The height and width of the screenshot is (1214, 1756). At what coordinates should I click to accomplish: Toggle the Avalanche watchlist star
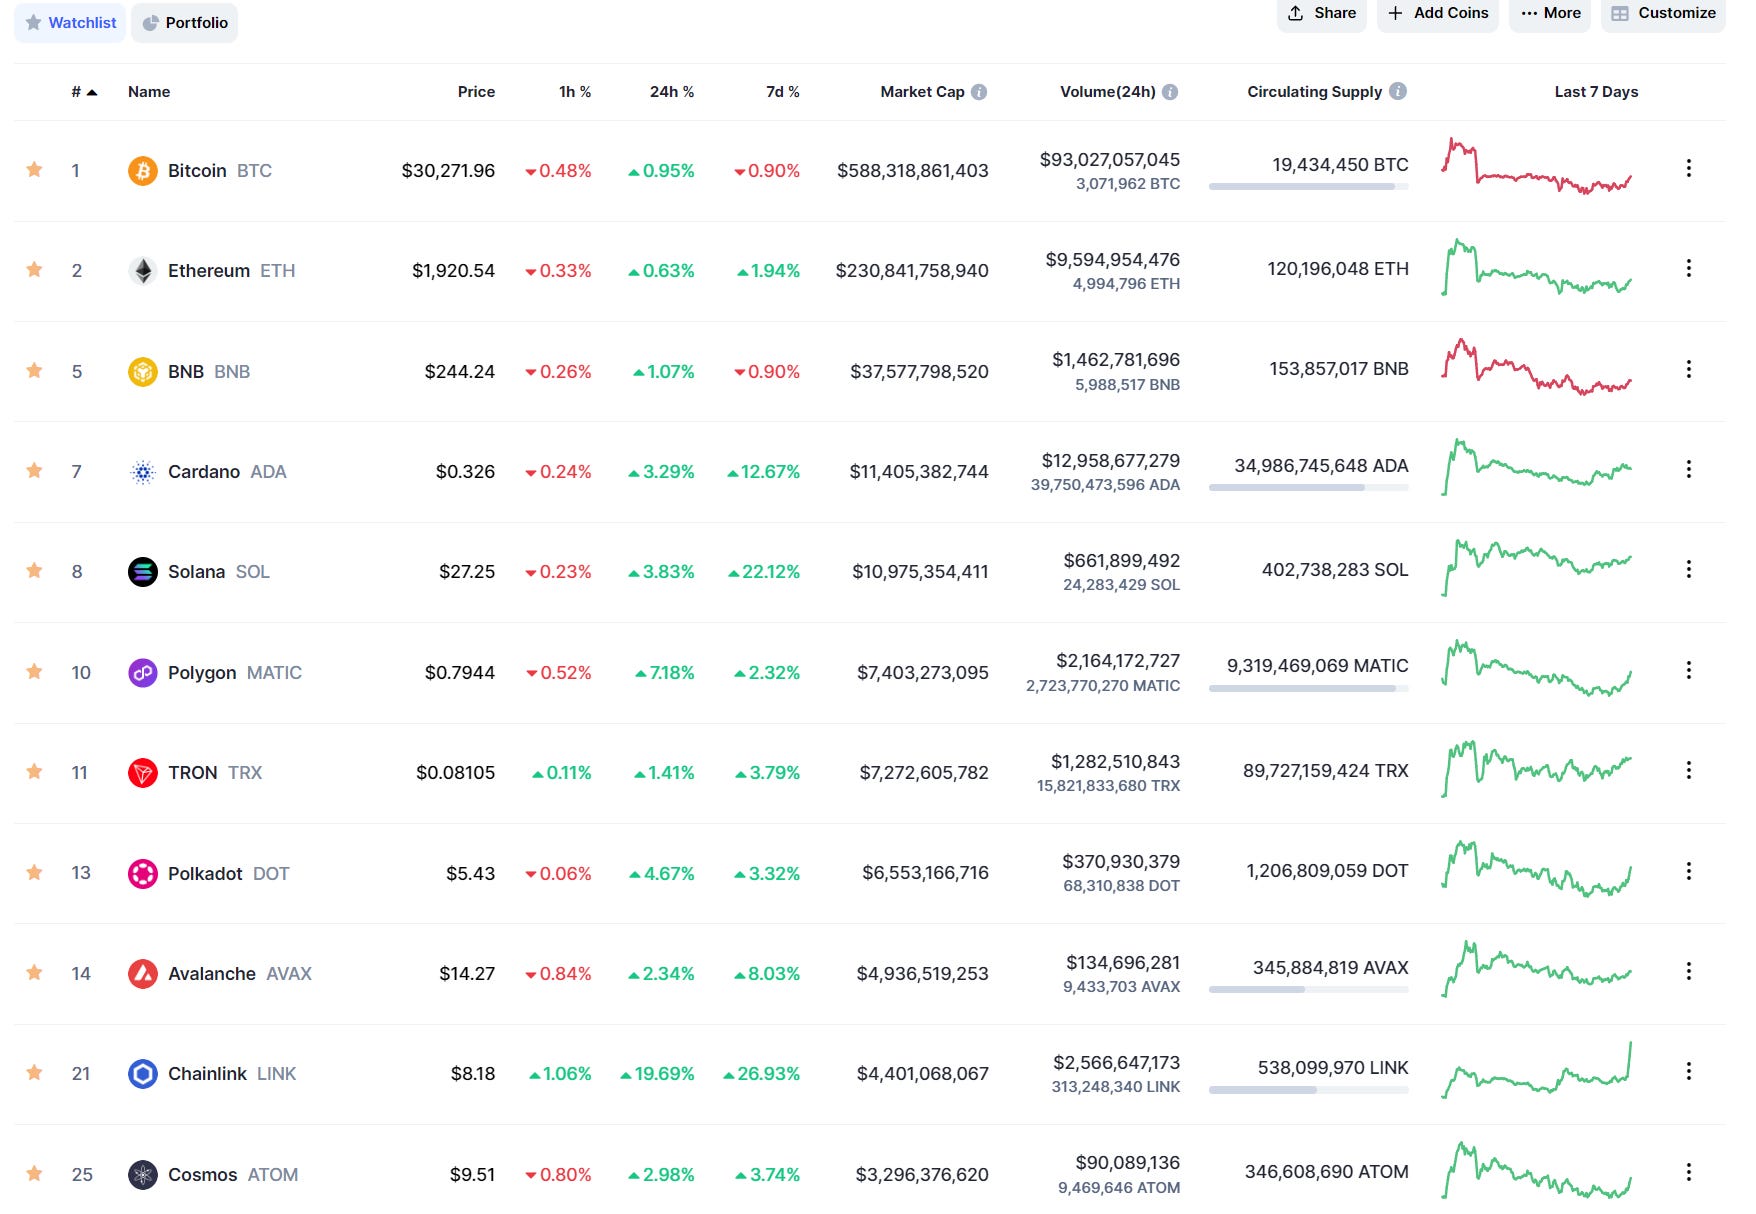(x=34, y=972)
